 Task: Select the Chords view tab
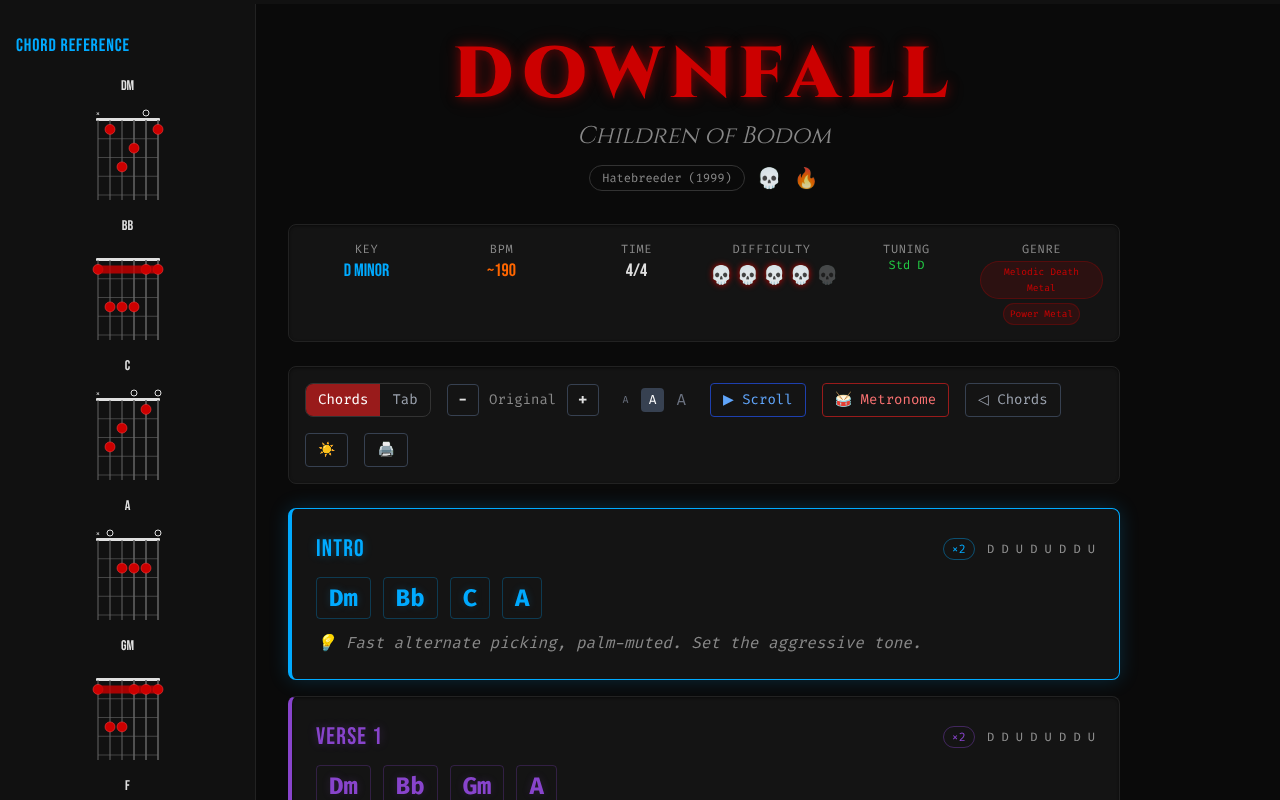click(342, 399)
